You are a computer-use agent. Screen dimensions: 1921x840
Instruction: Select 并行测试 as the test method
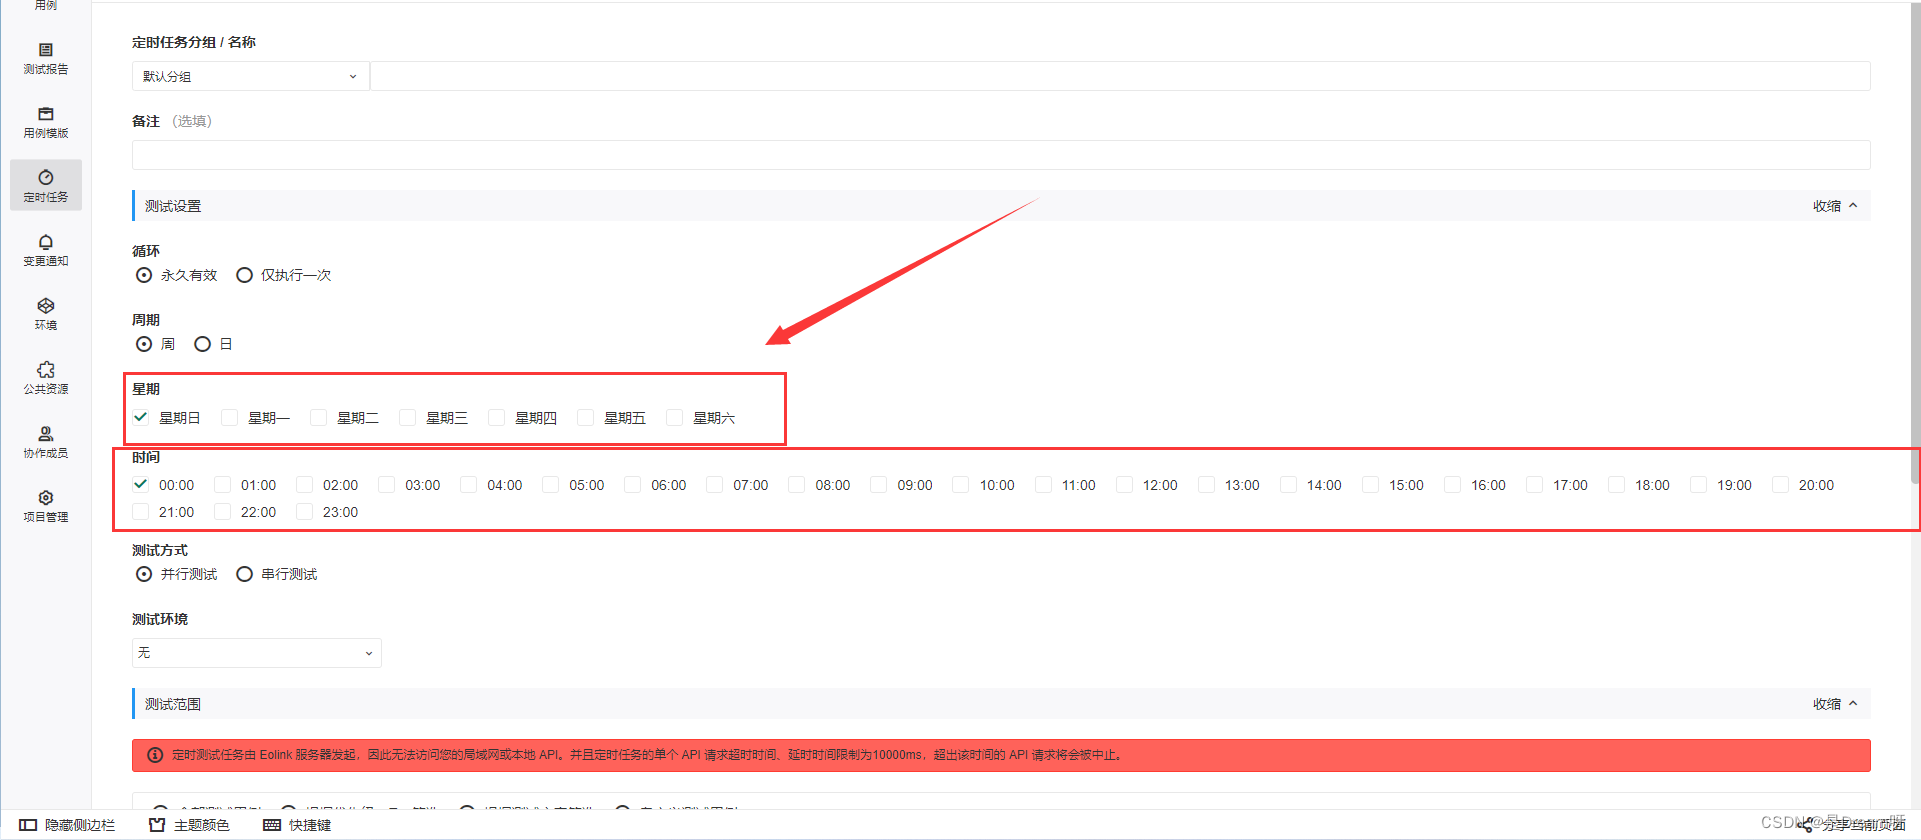pyautogui.click(x=144, y=574)
